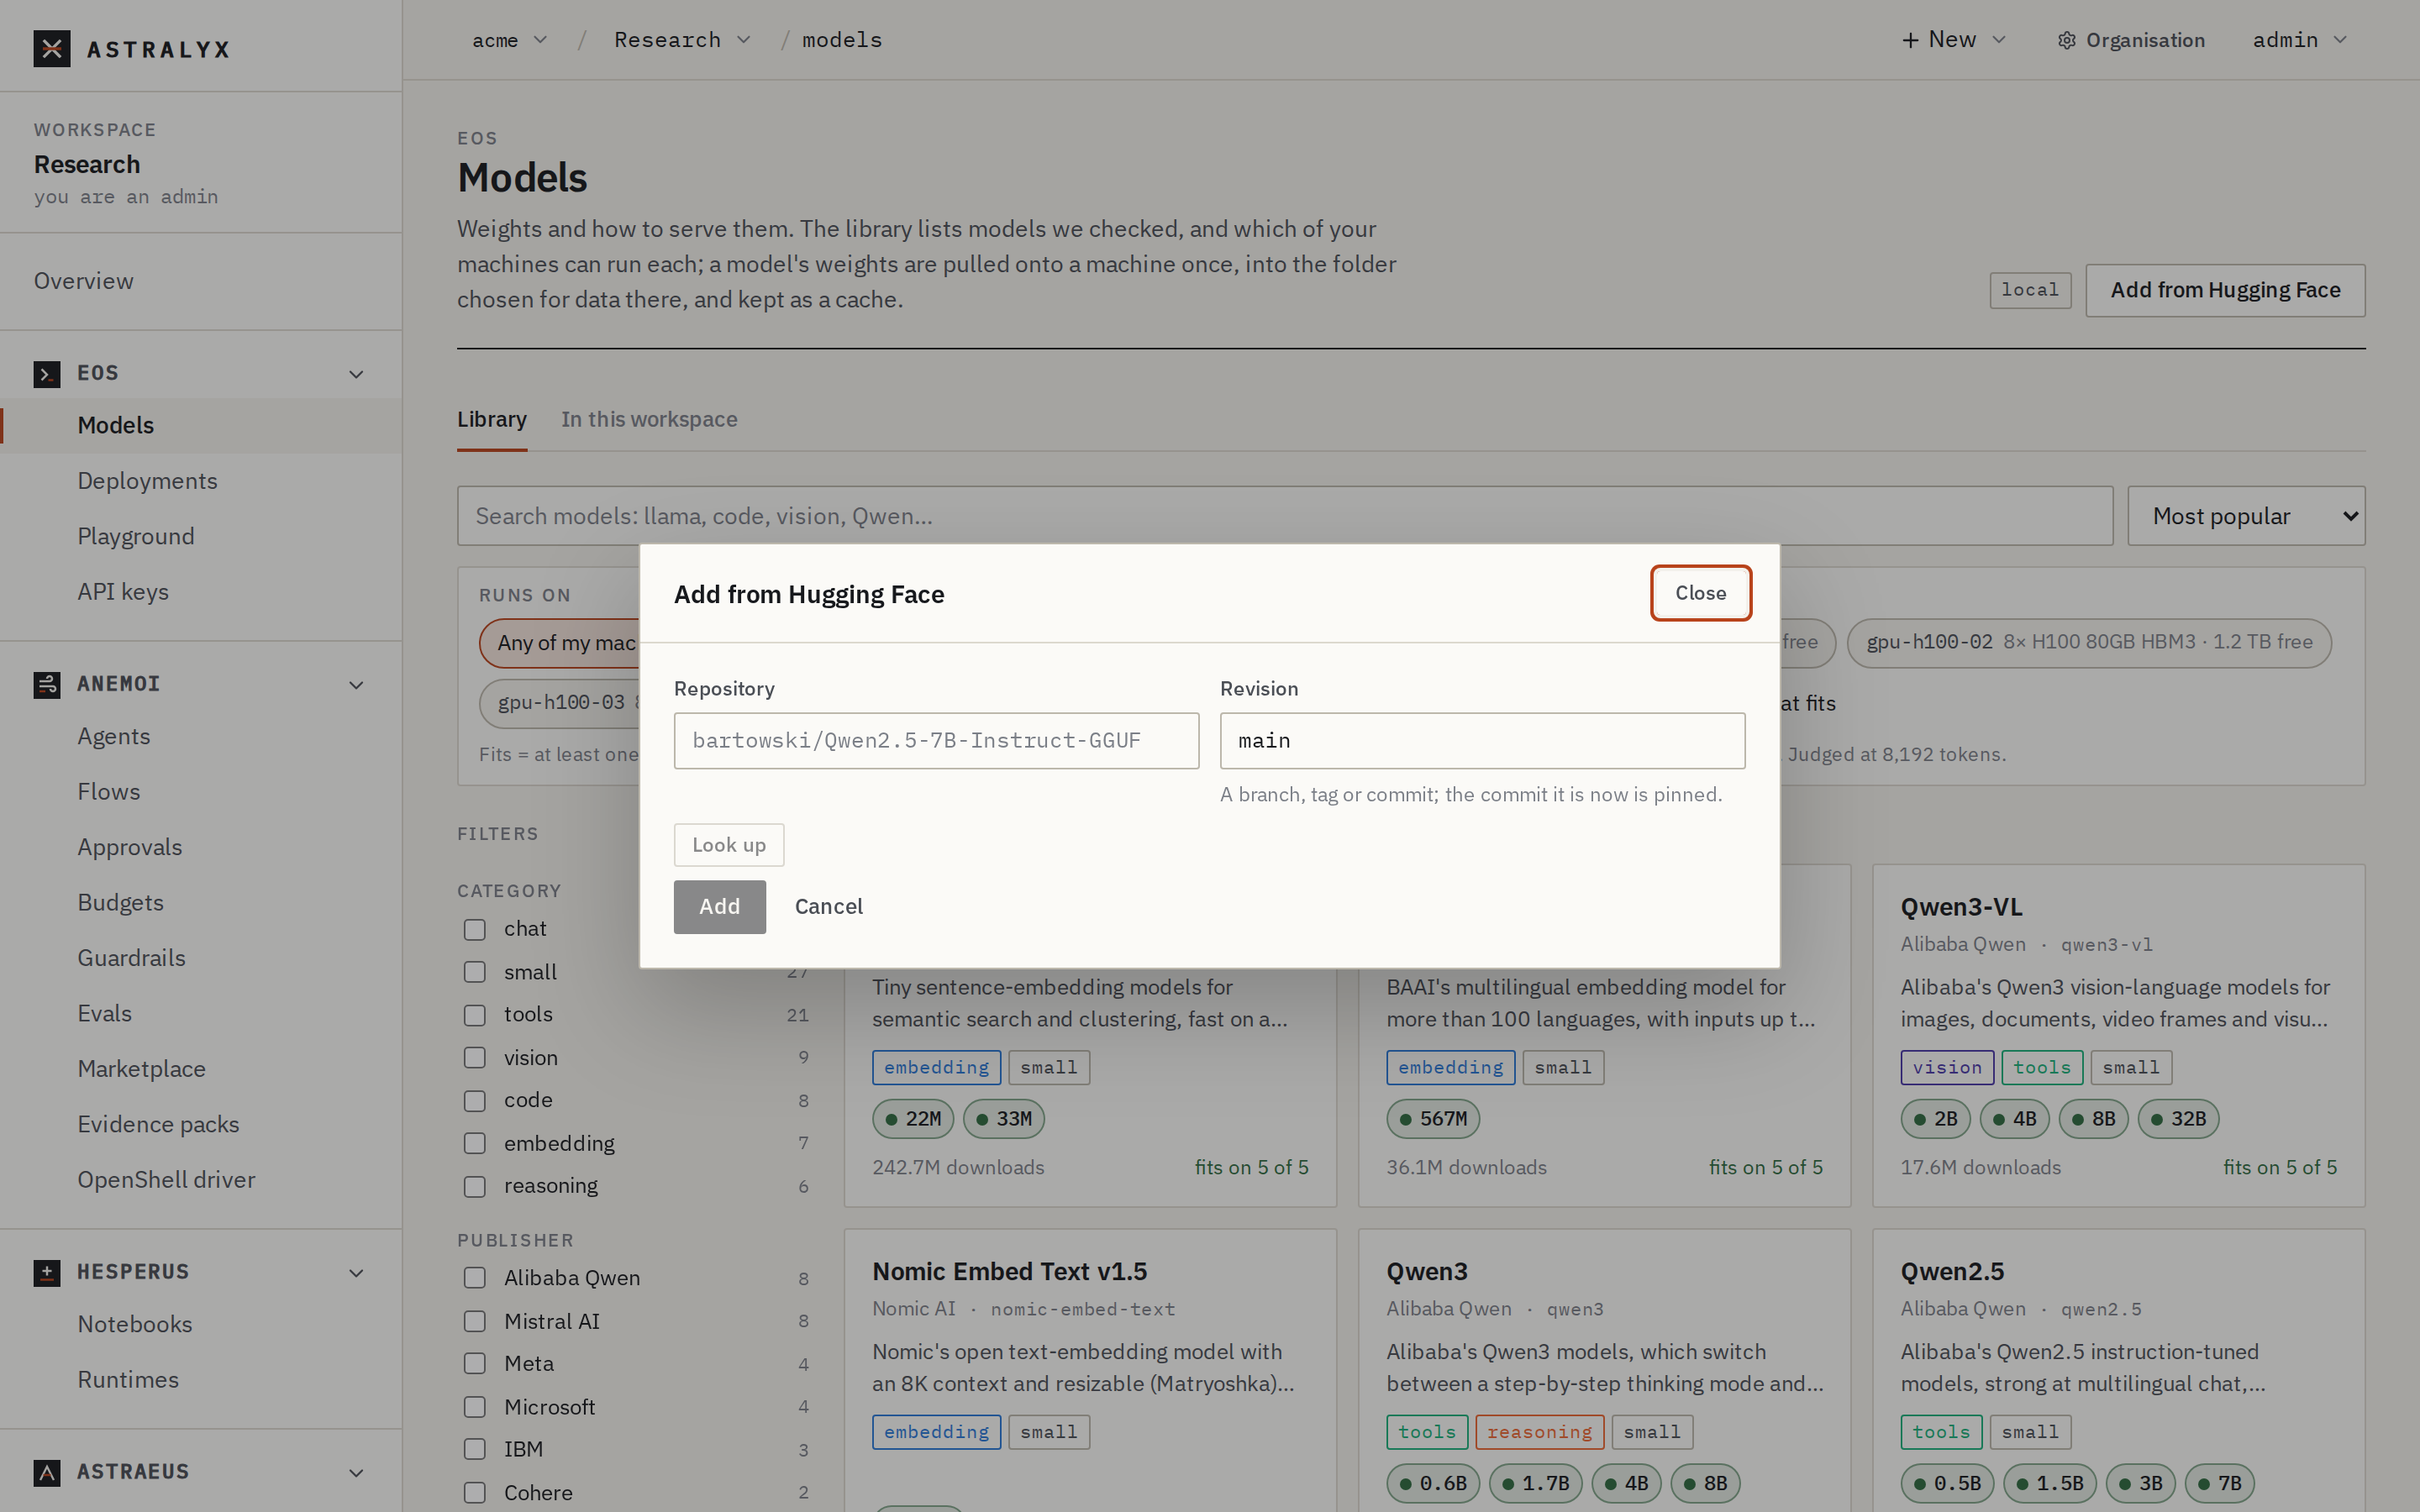
Task: Check the Meta publisher filter
Action: 475,1364
